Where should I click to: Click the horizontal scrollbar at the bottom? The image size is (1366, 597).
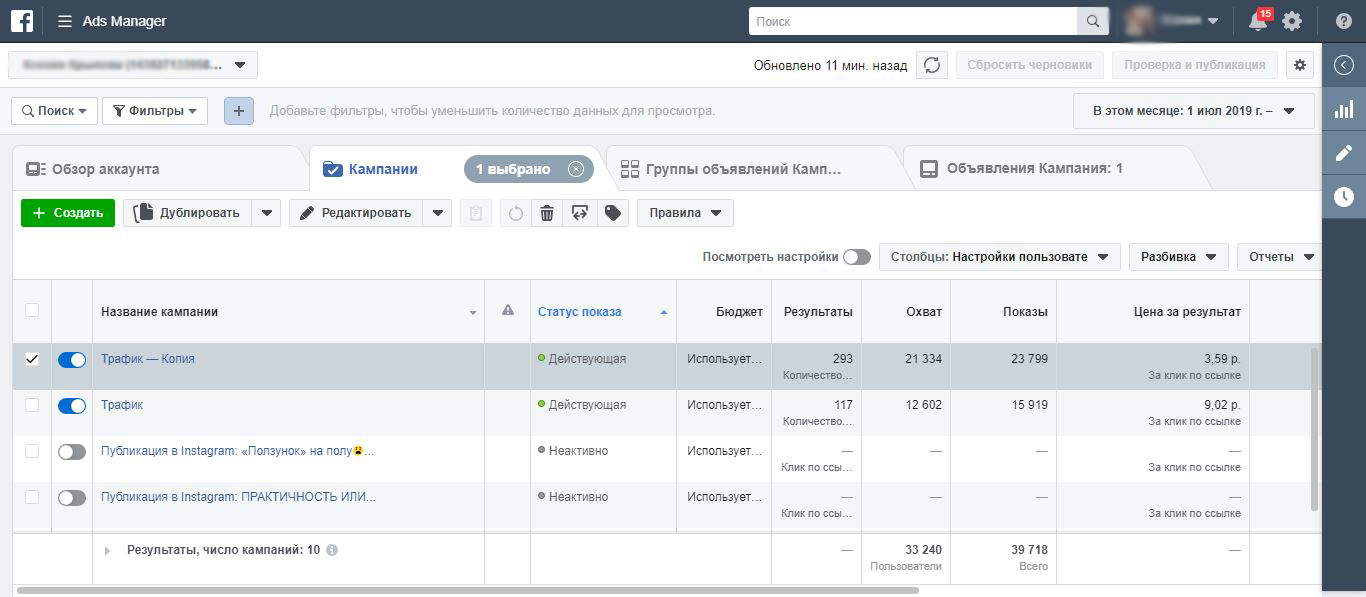468,591
